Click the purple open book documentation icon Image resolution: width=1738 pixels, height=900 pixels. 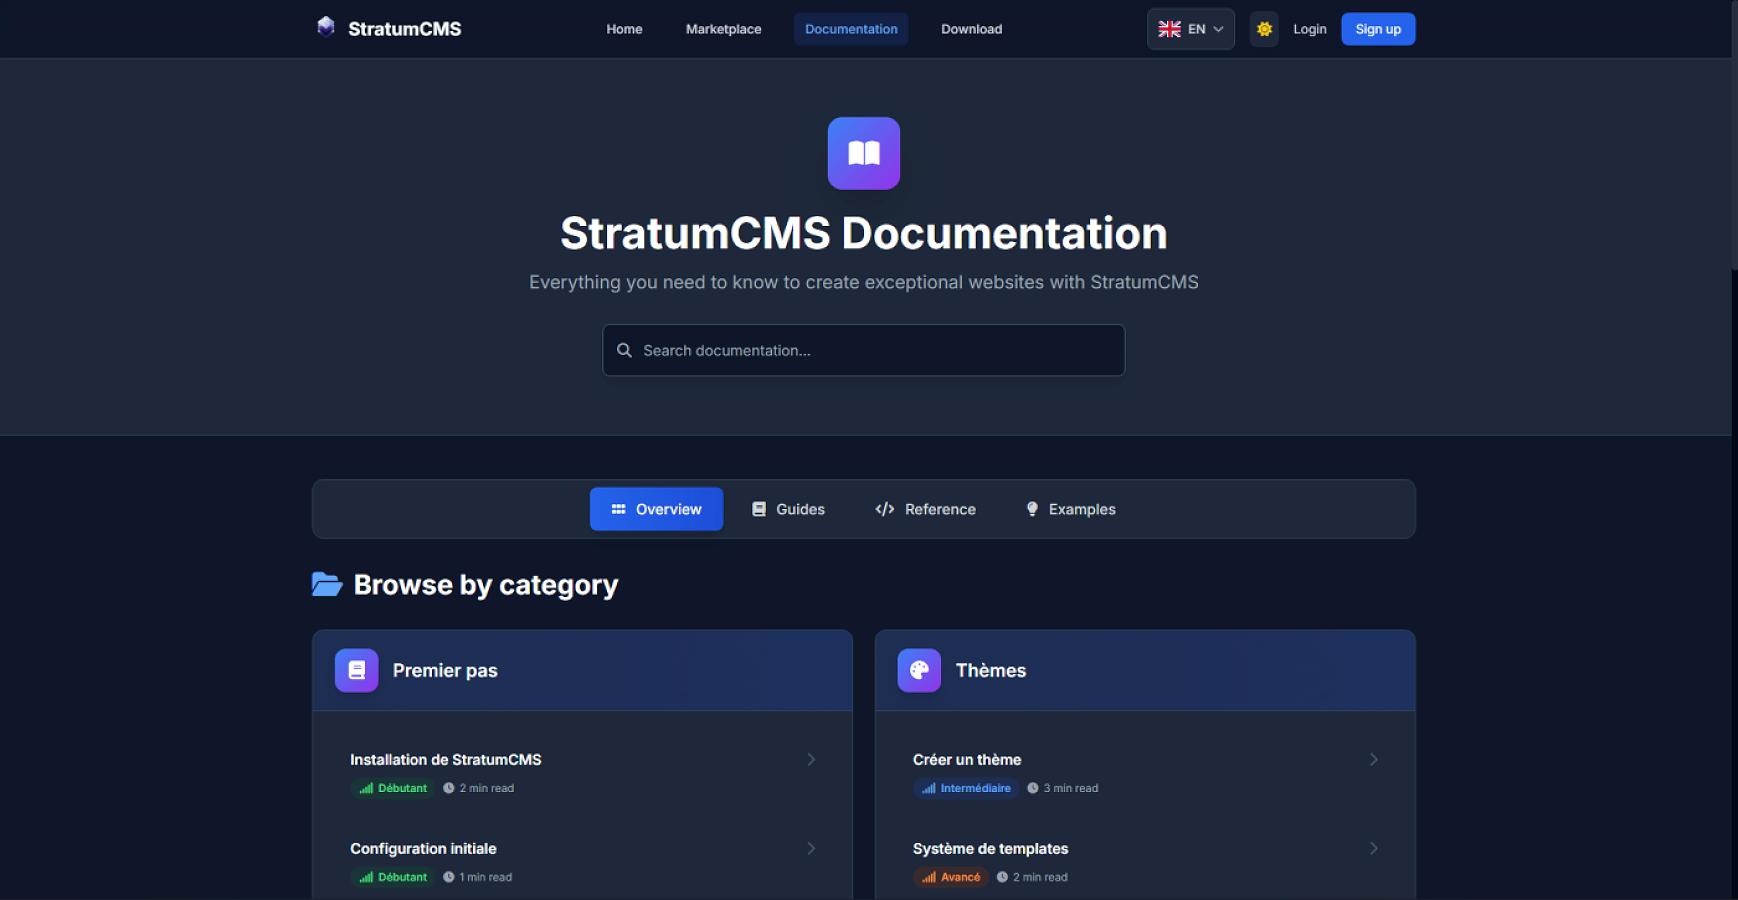pos(863,153)
